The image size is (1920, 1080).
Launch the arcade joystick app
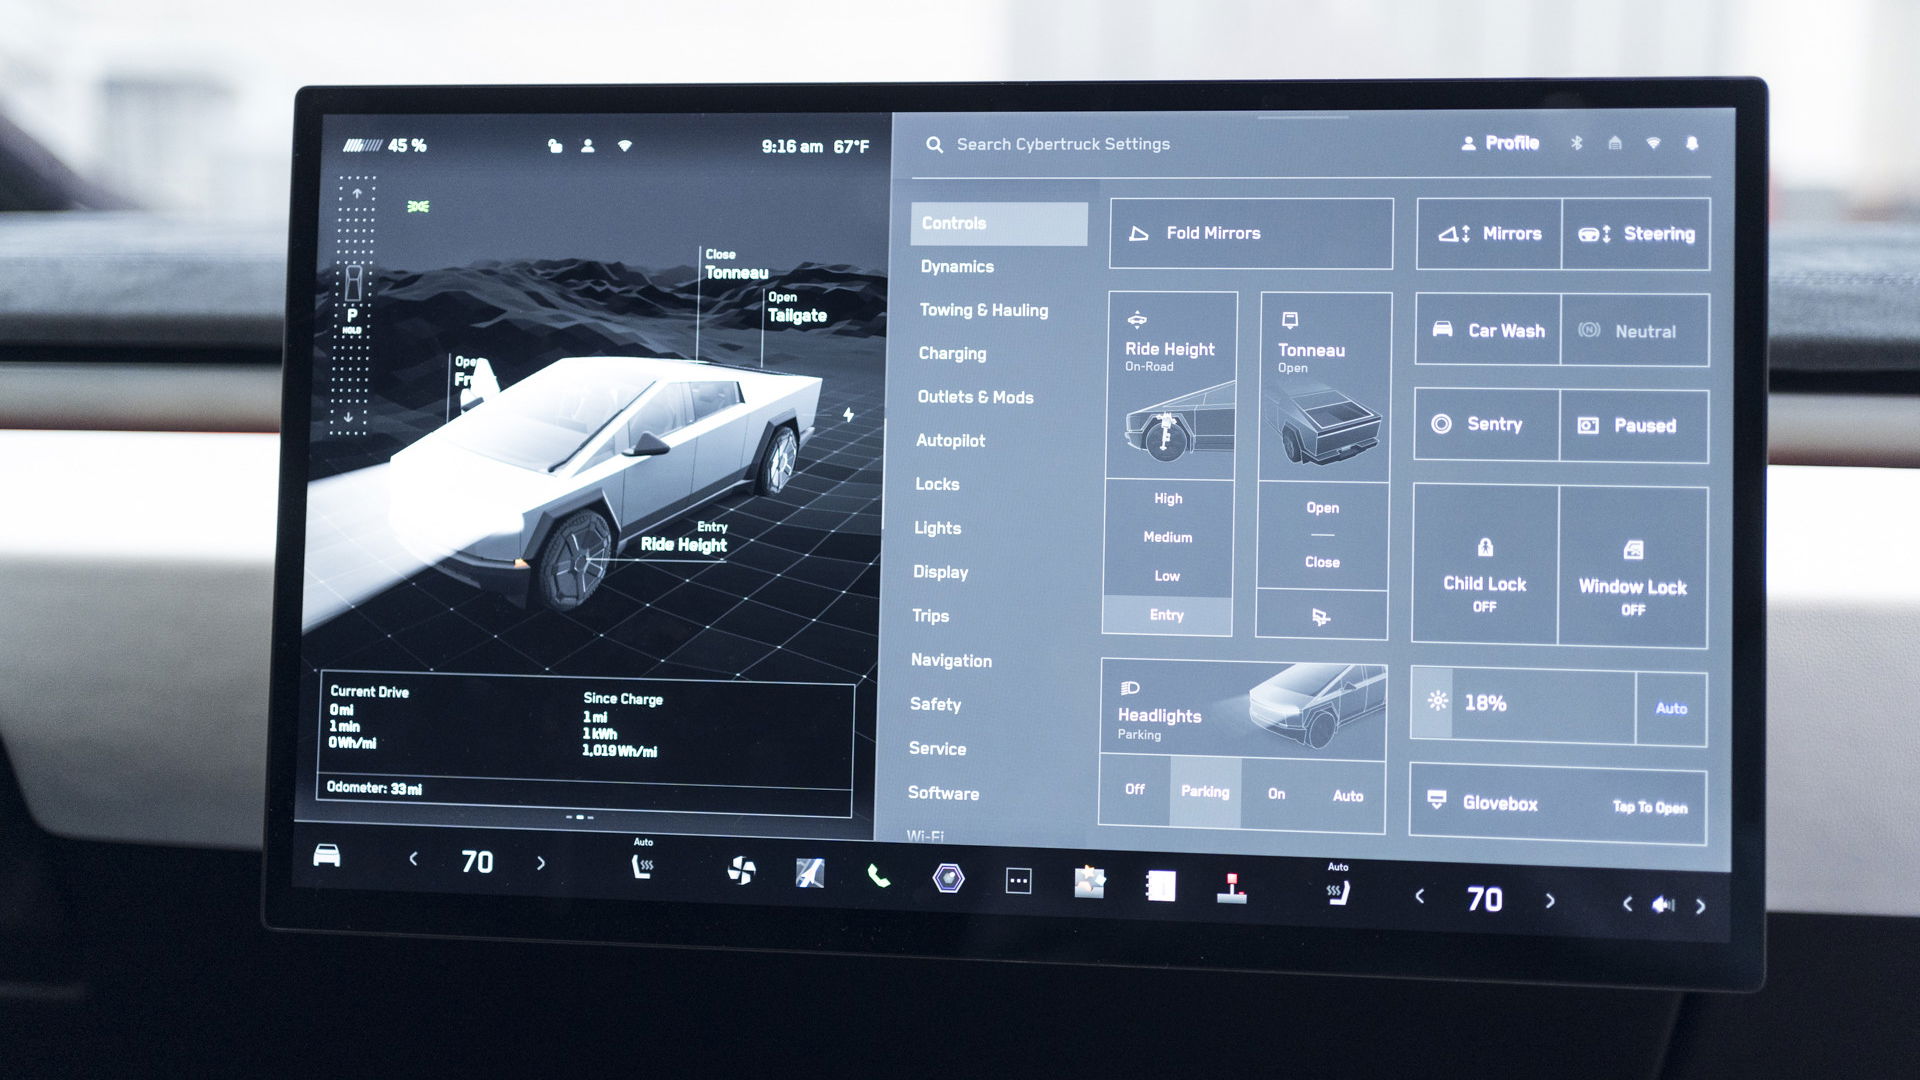tap(1231, 887)
